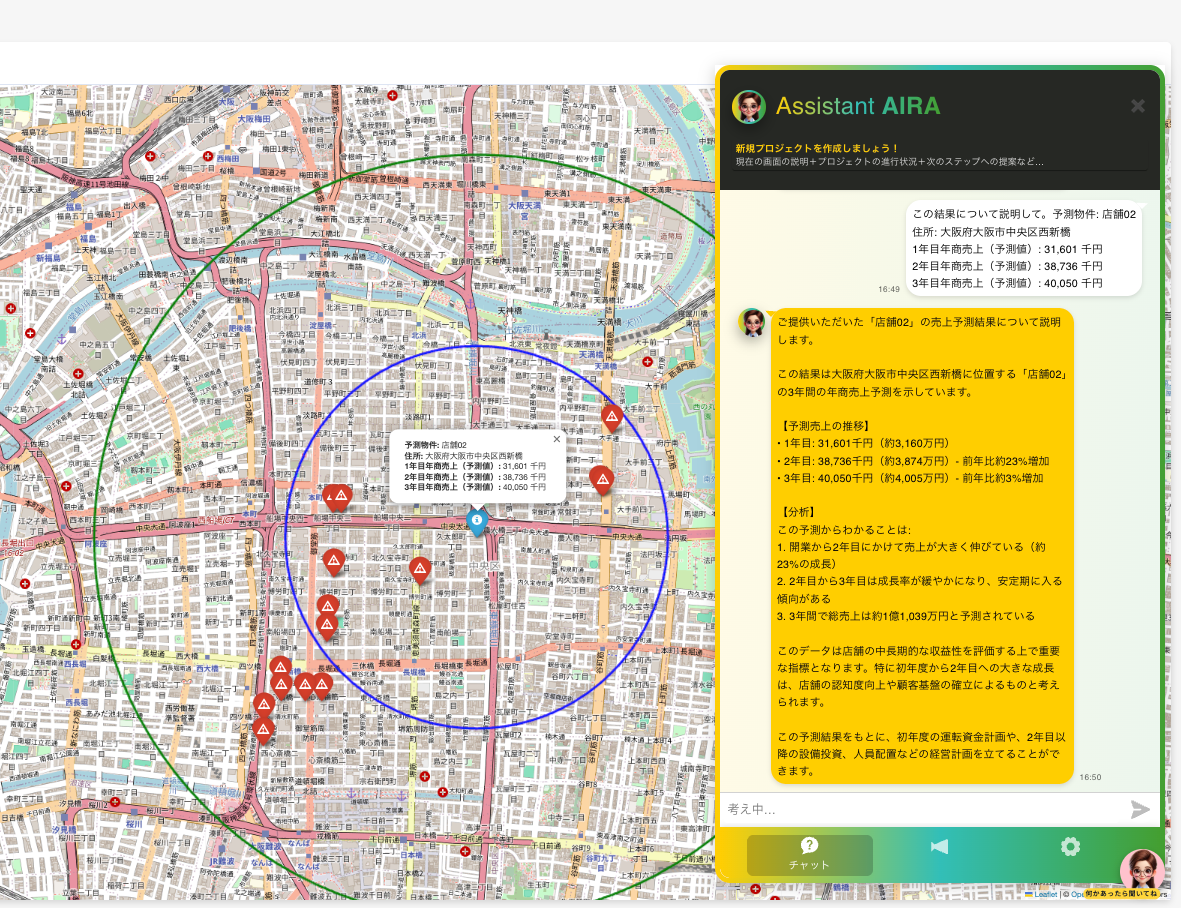The image size is (1181, 908).
Task: Click the southernmost red warning marker on map
Action: point(263,729)
